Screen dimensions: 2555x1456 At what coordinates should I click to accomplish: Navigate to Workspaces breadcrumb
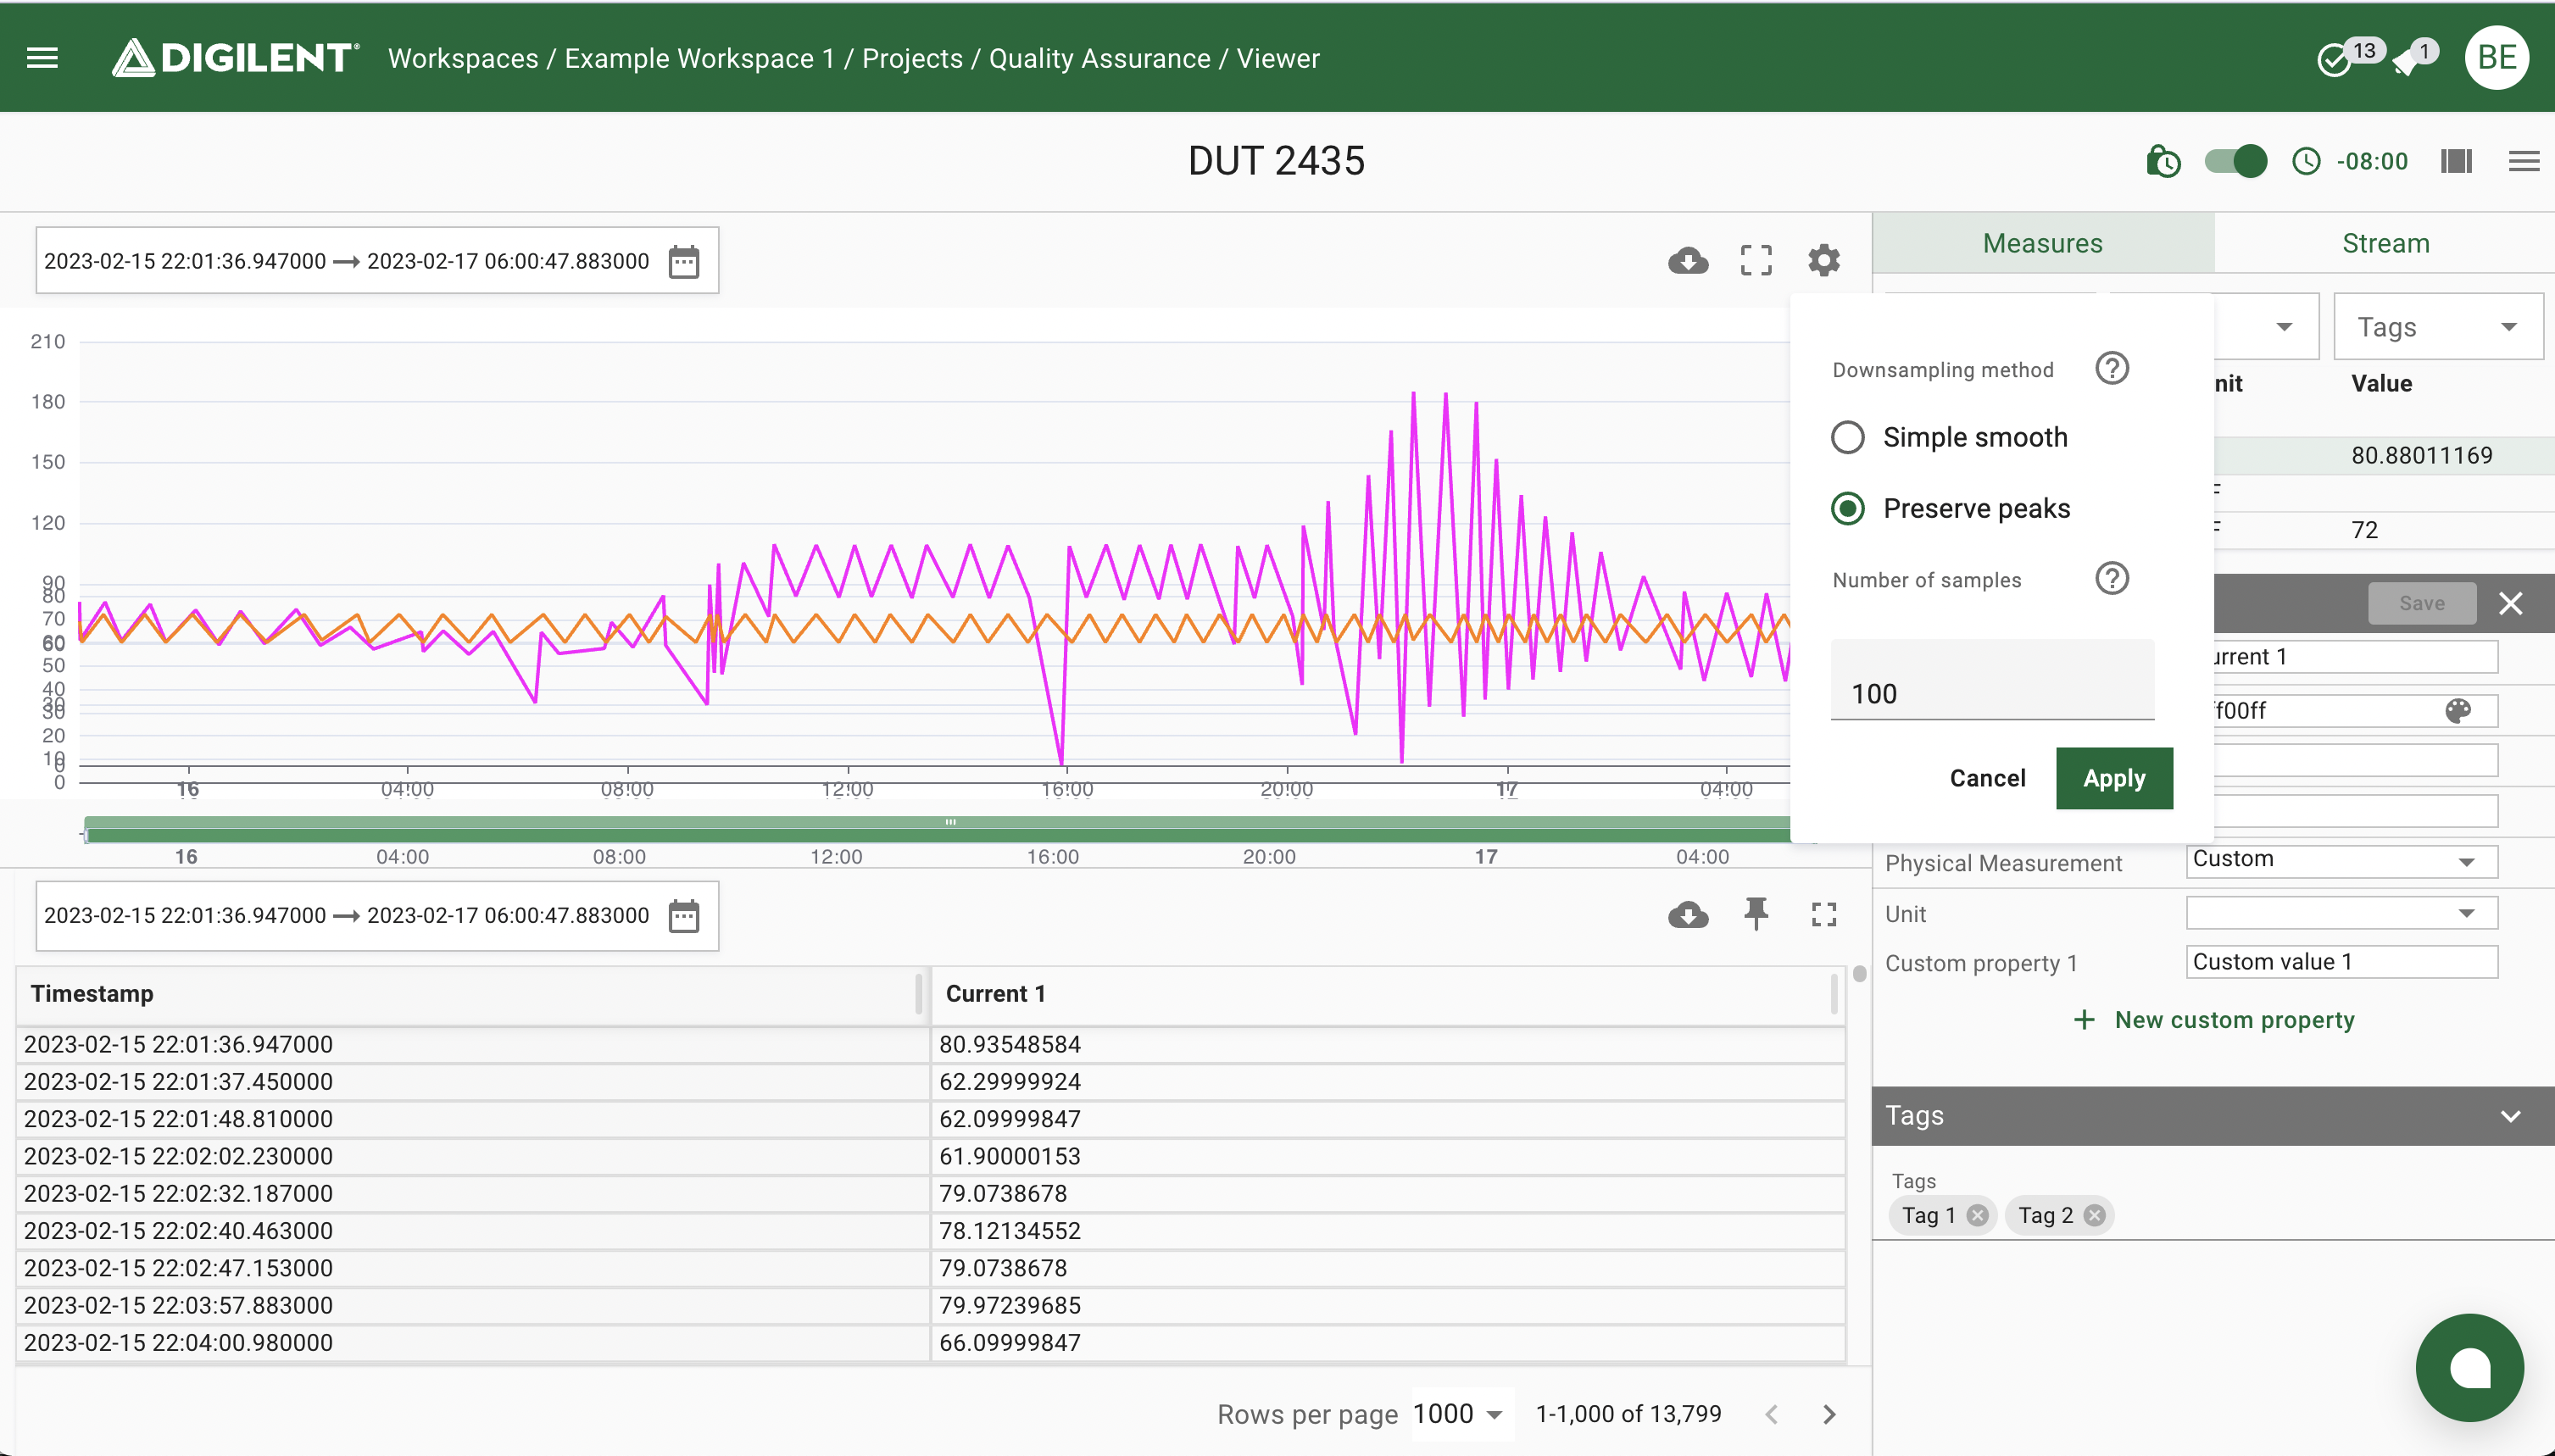[x=463, y=58]
